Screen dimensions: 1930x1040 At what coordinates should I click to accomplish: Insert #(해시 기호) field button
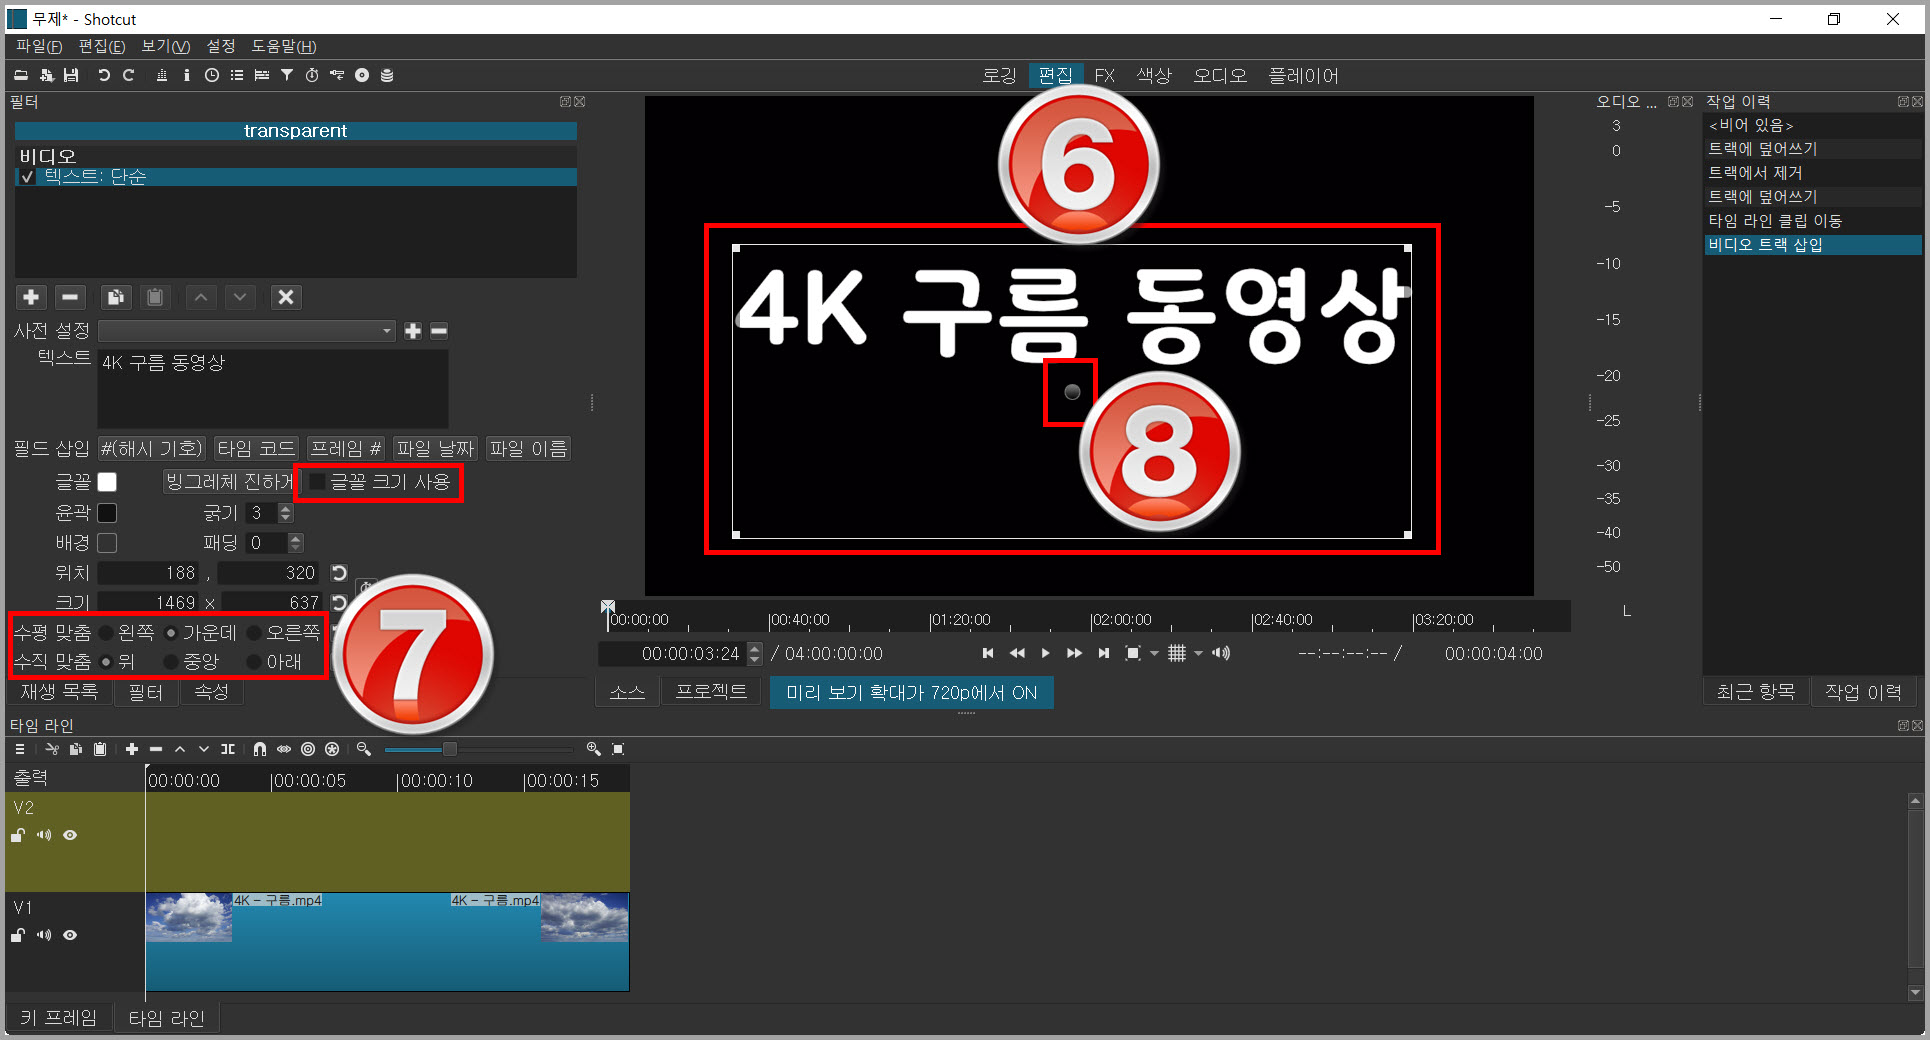click(152, 449)
